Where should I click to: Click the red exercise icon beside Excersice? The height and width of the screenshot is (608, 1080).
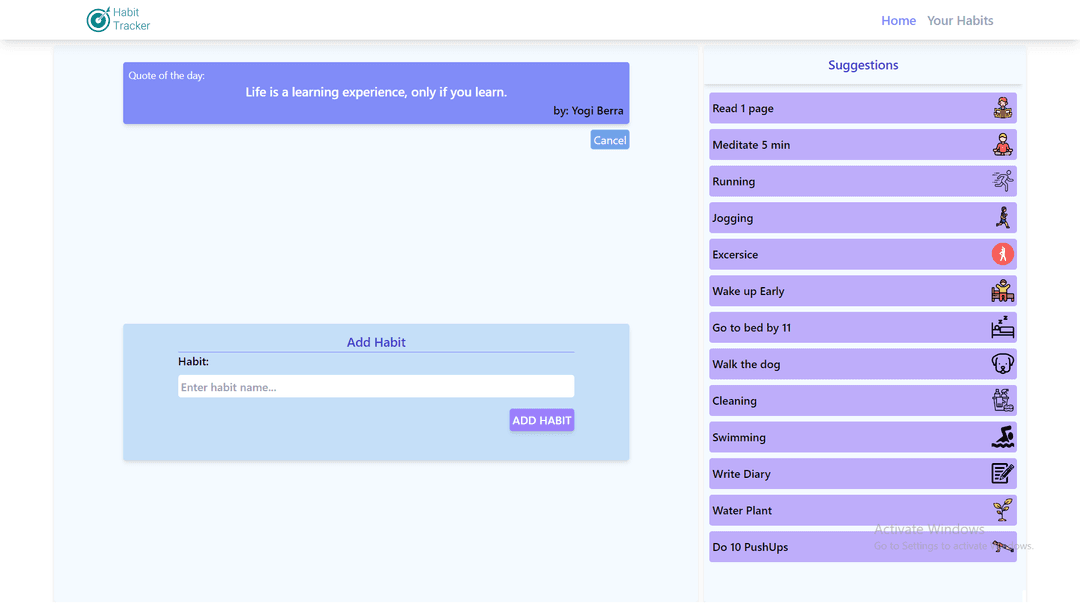coord(1002,254)
